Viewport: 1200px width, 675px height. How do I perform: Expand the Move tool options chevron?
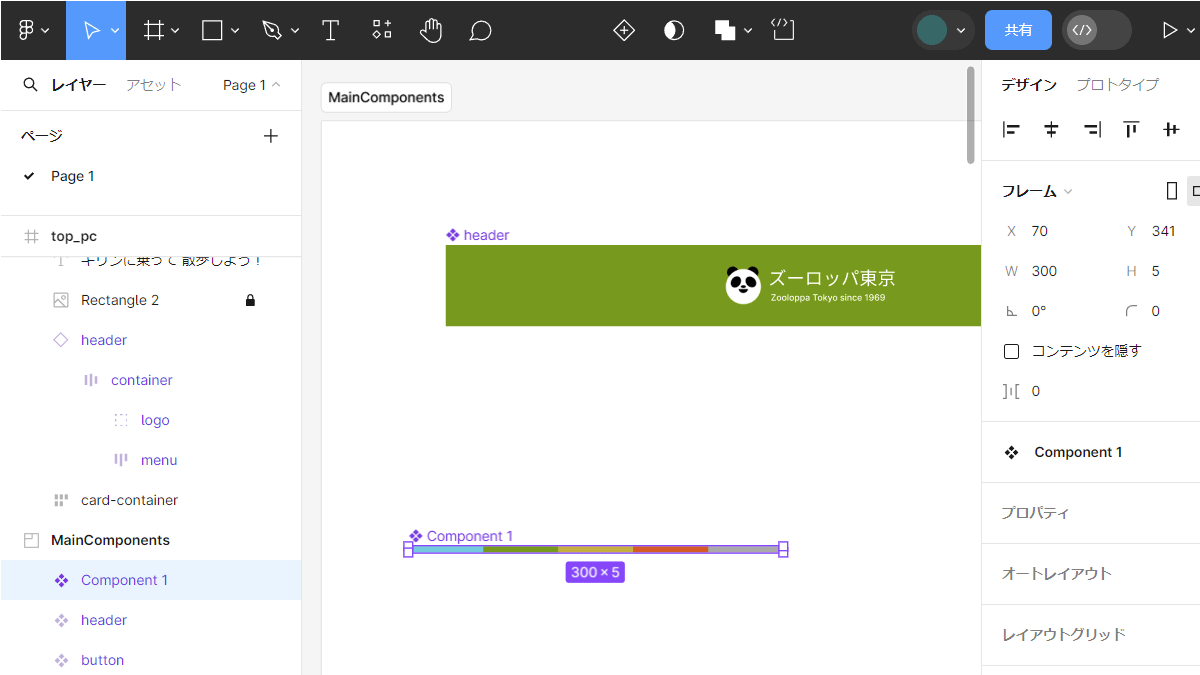coord(115,31)
